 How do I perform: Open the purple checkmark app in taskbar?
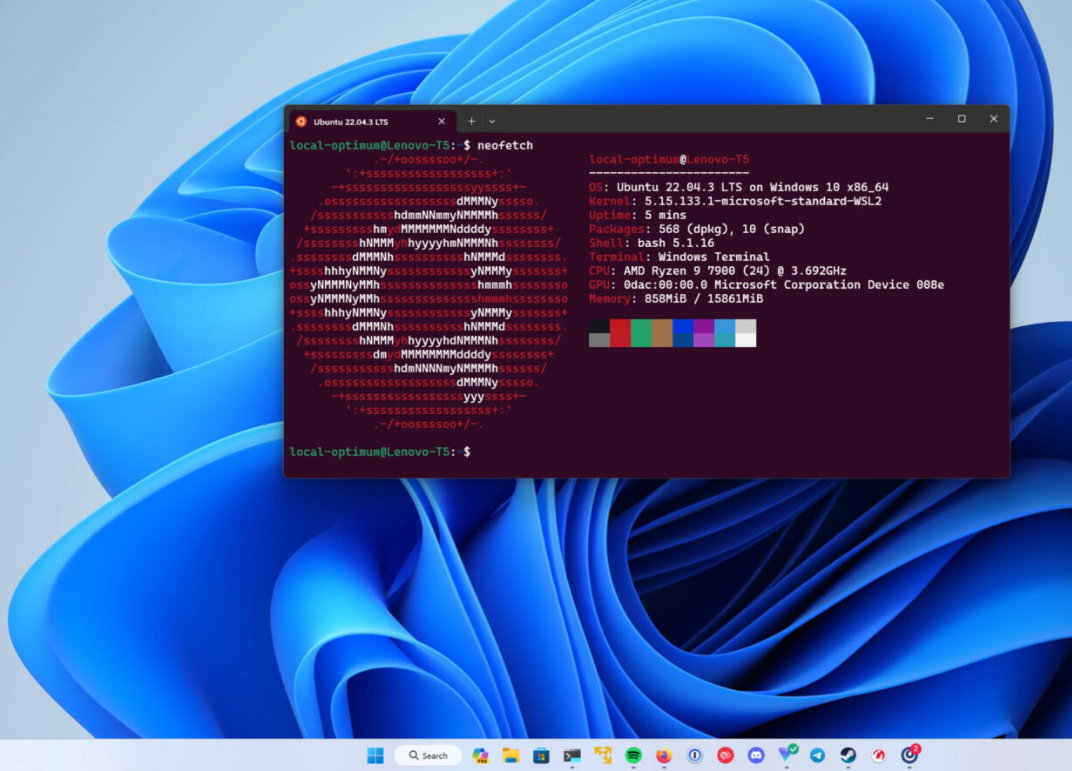[788, 754]
